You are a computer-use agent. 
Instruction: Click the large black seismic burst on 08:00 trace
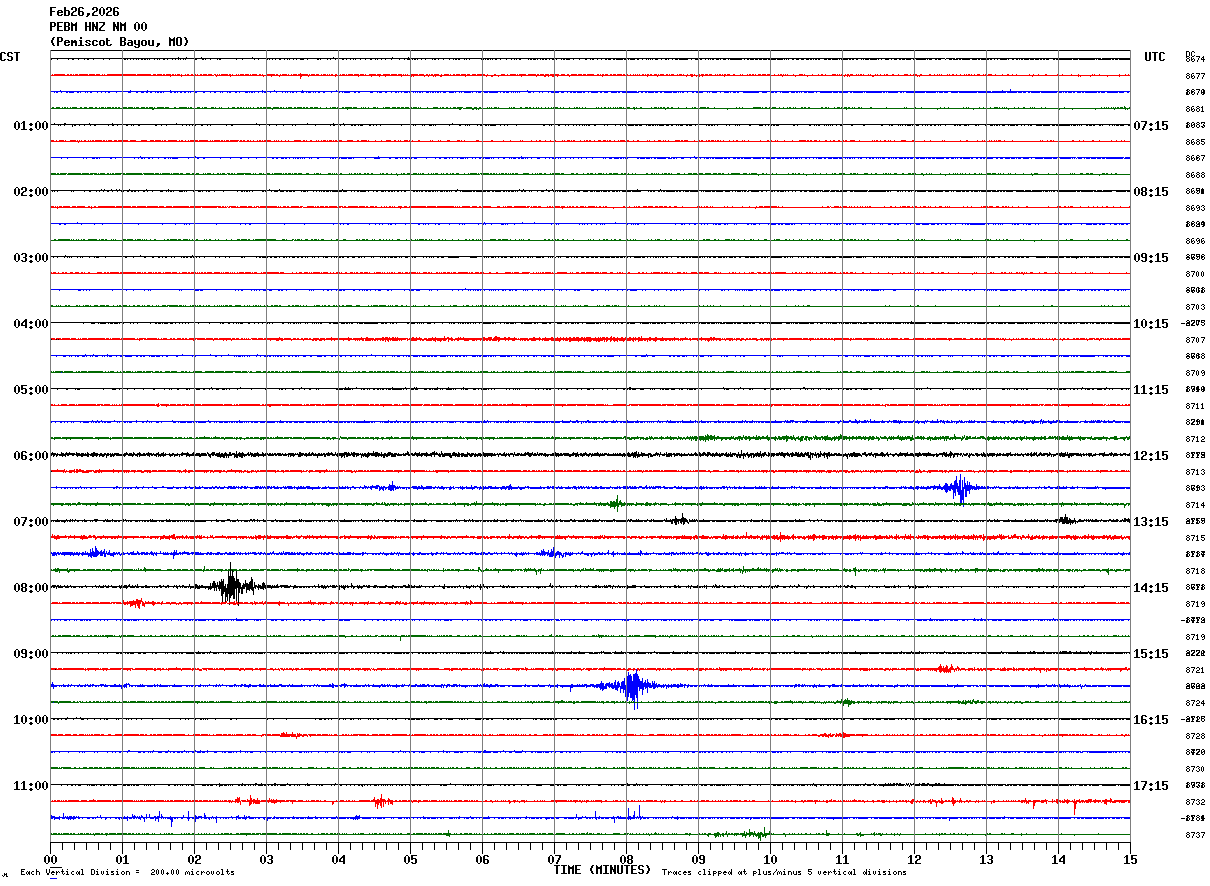(x=232, y=586)
